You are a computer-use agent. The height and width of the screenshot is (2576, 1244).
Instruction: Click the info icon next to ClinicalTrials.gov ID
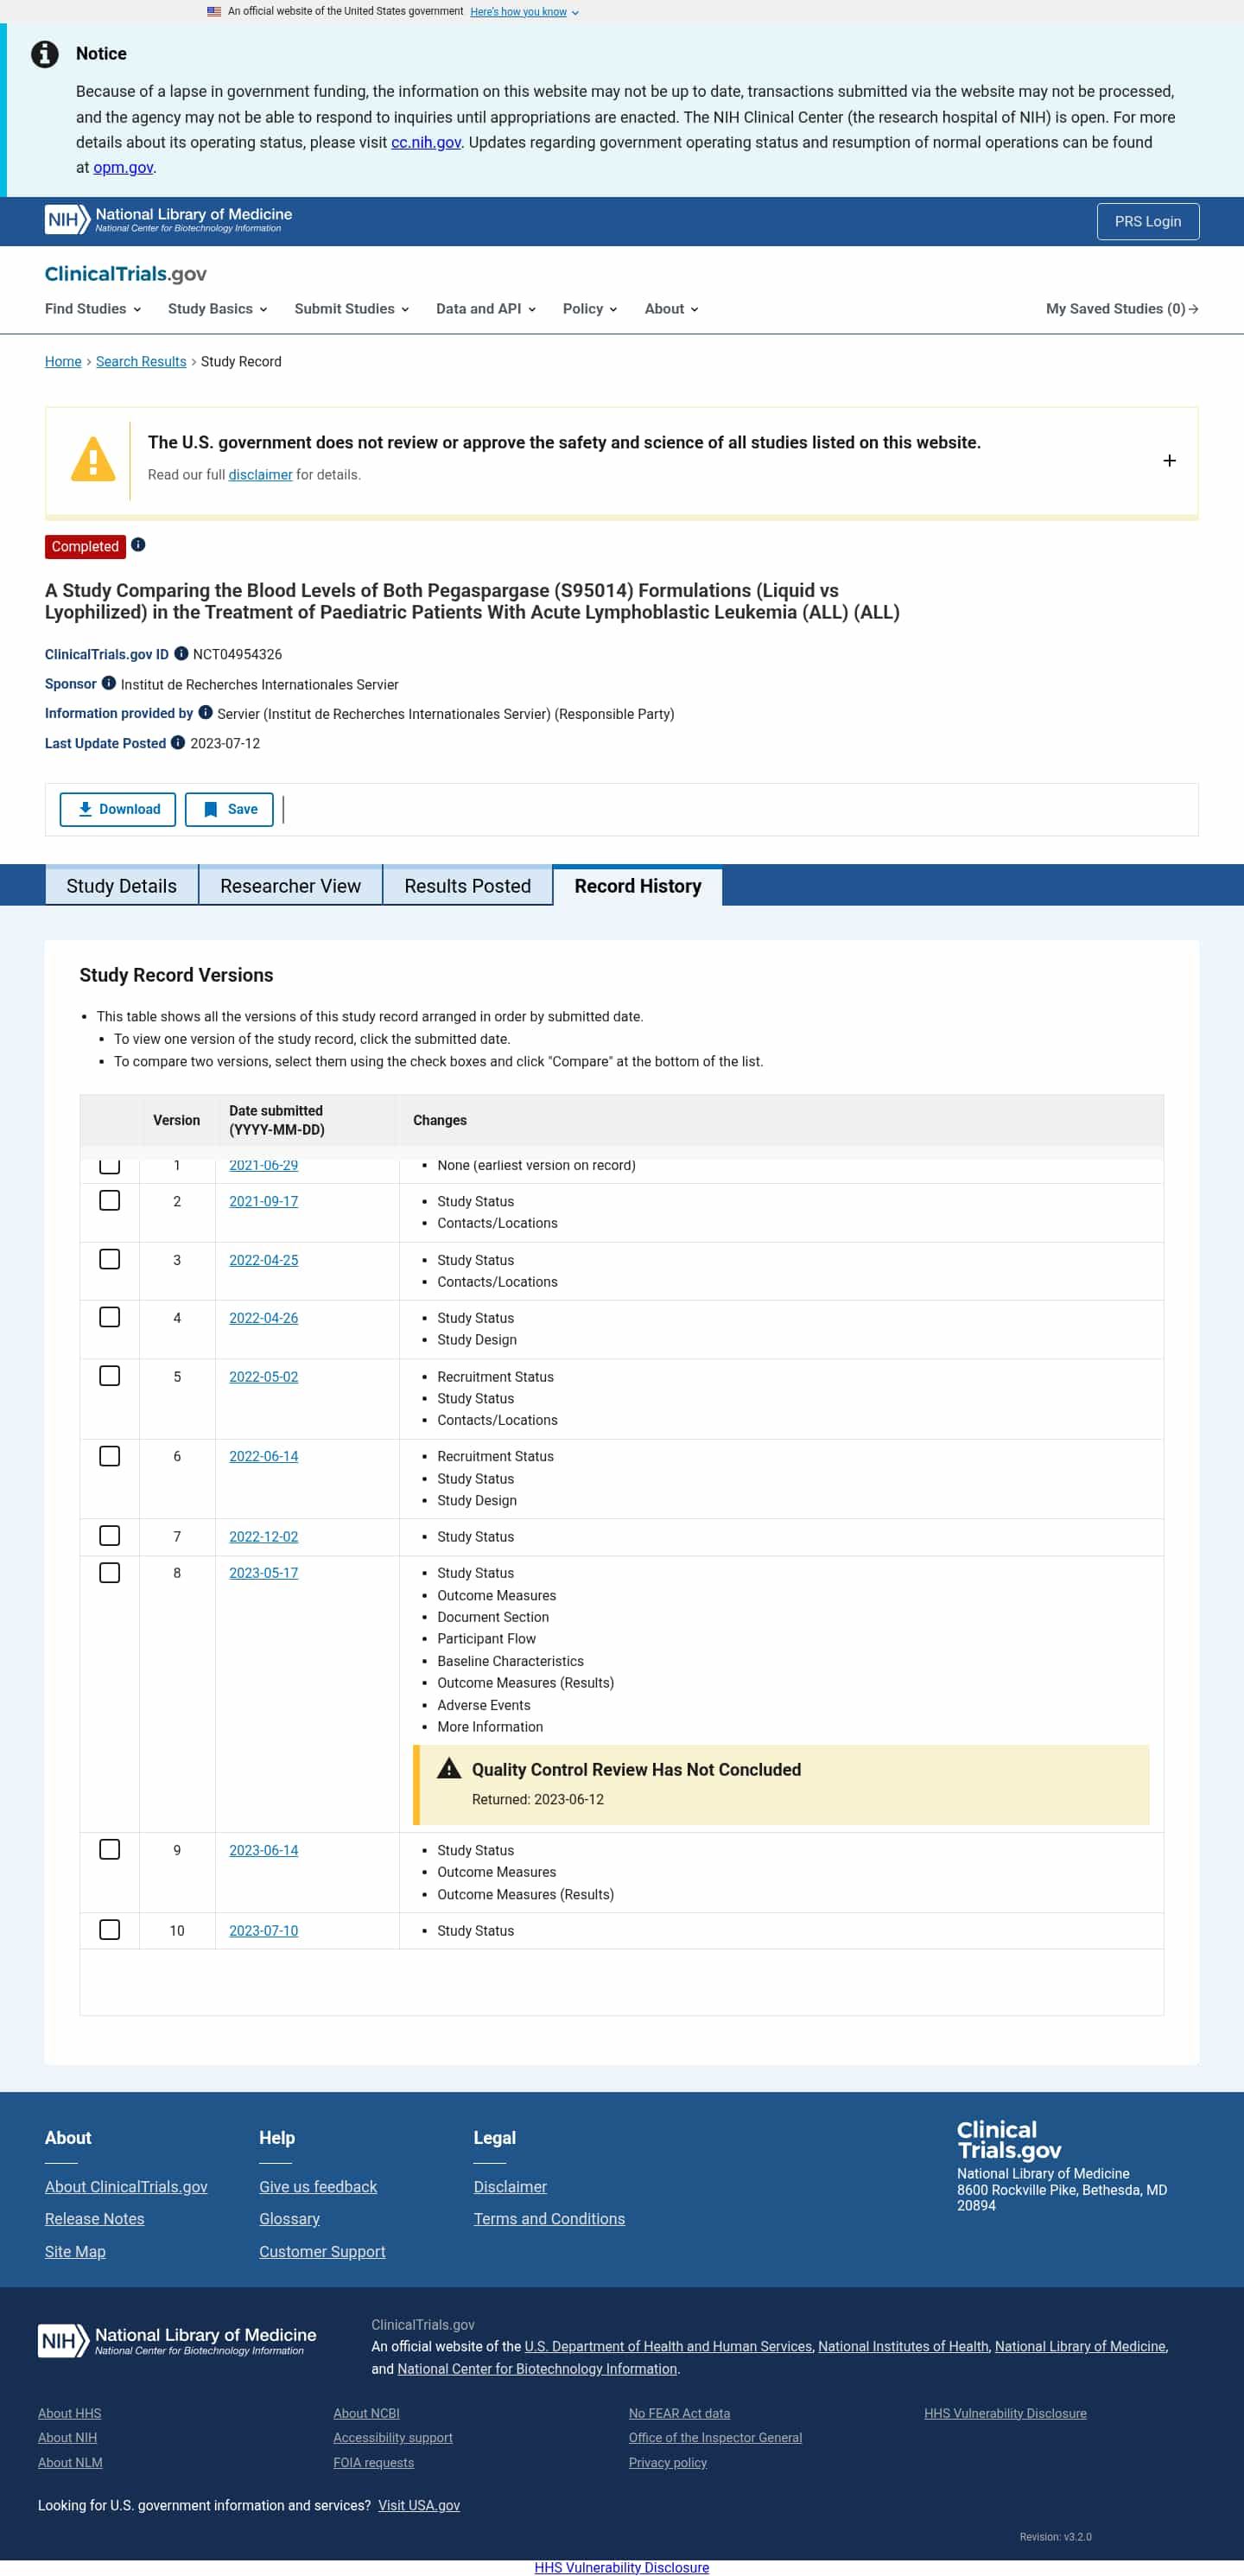(181, 654)
